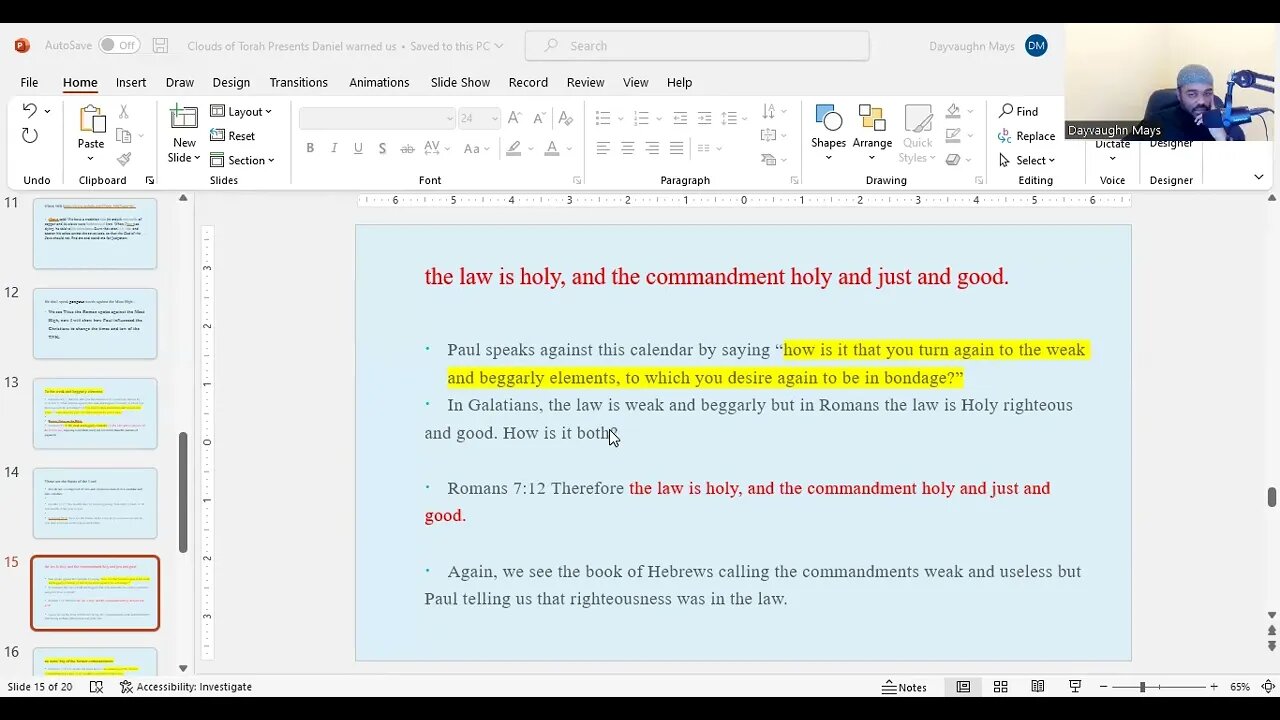Switch to the Insert tab
This screenshot has height=720, width=1280.
click(131, 82)
